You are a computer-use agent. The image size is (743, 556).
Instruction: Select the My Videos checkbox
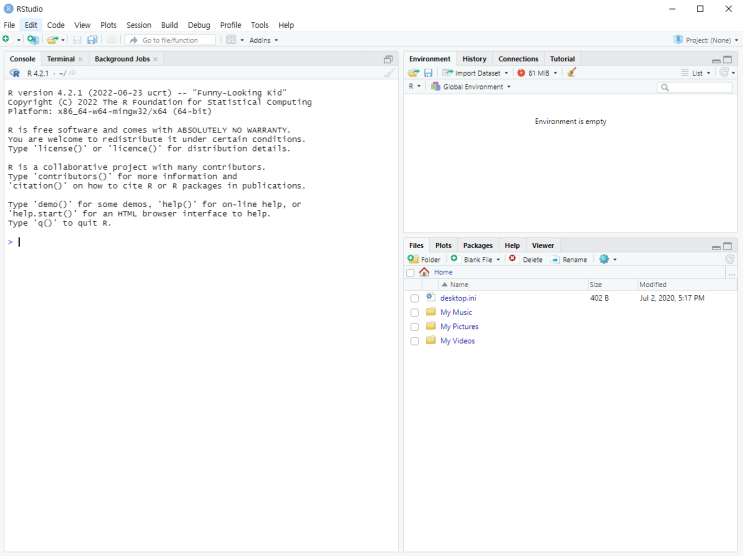414,341
